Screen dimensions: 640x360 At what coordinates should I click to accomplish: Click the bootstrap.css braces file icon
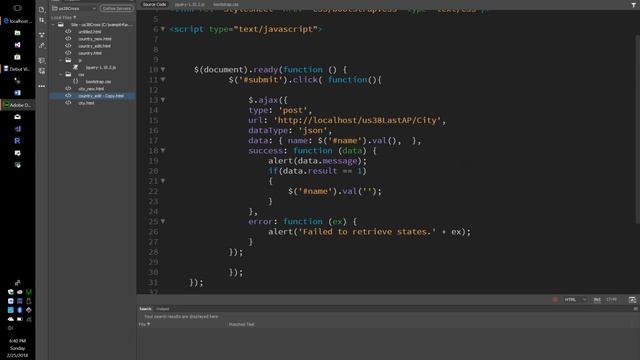[x=76, y=81]
